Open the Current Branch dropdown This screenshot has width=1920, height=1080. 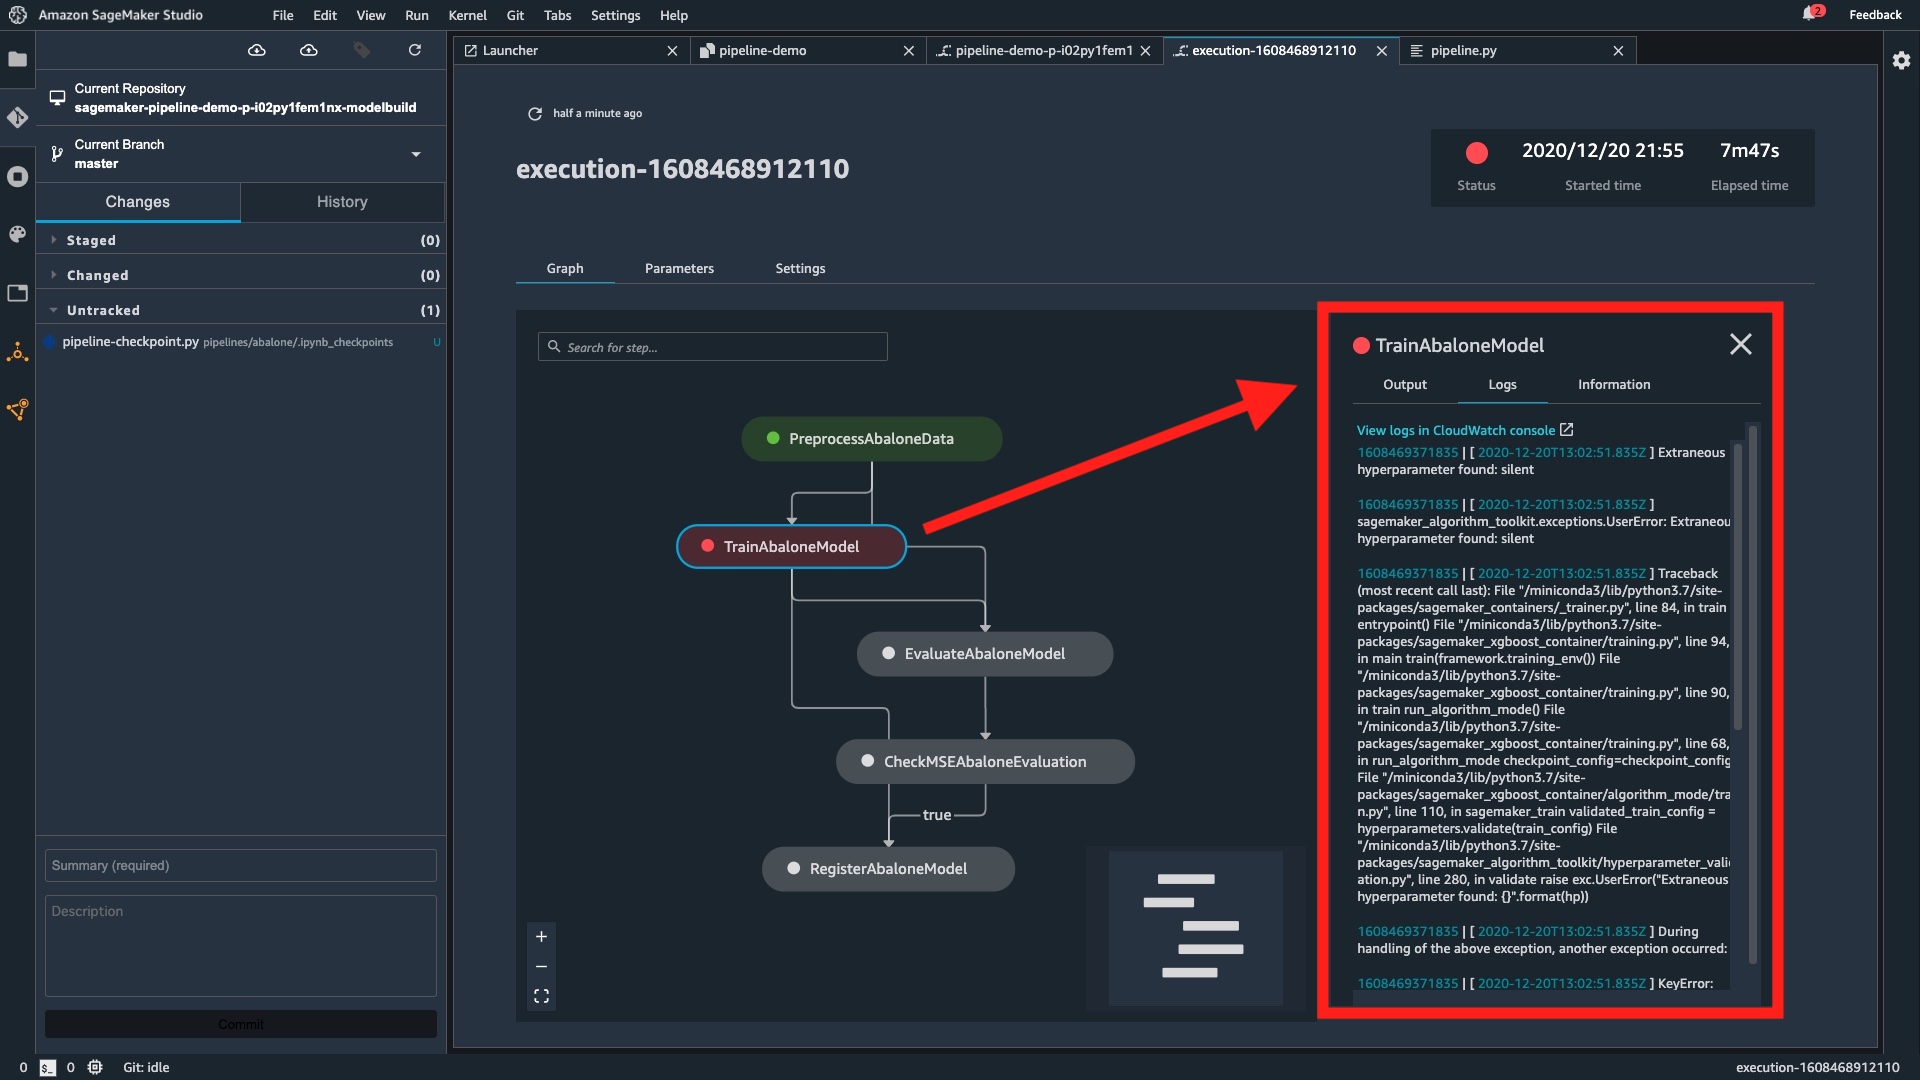[415, 154]
